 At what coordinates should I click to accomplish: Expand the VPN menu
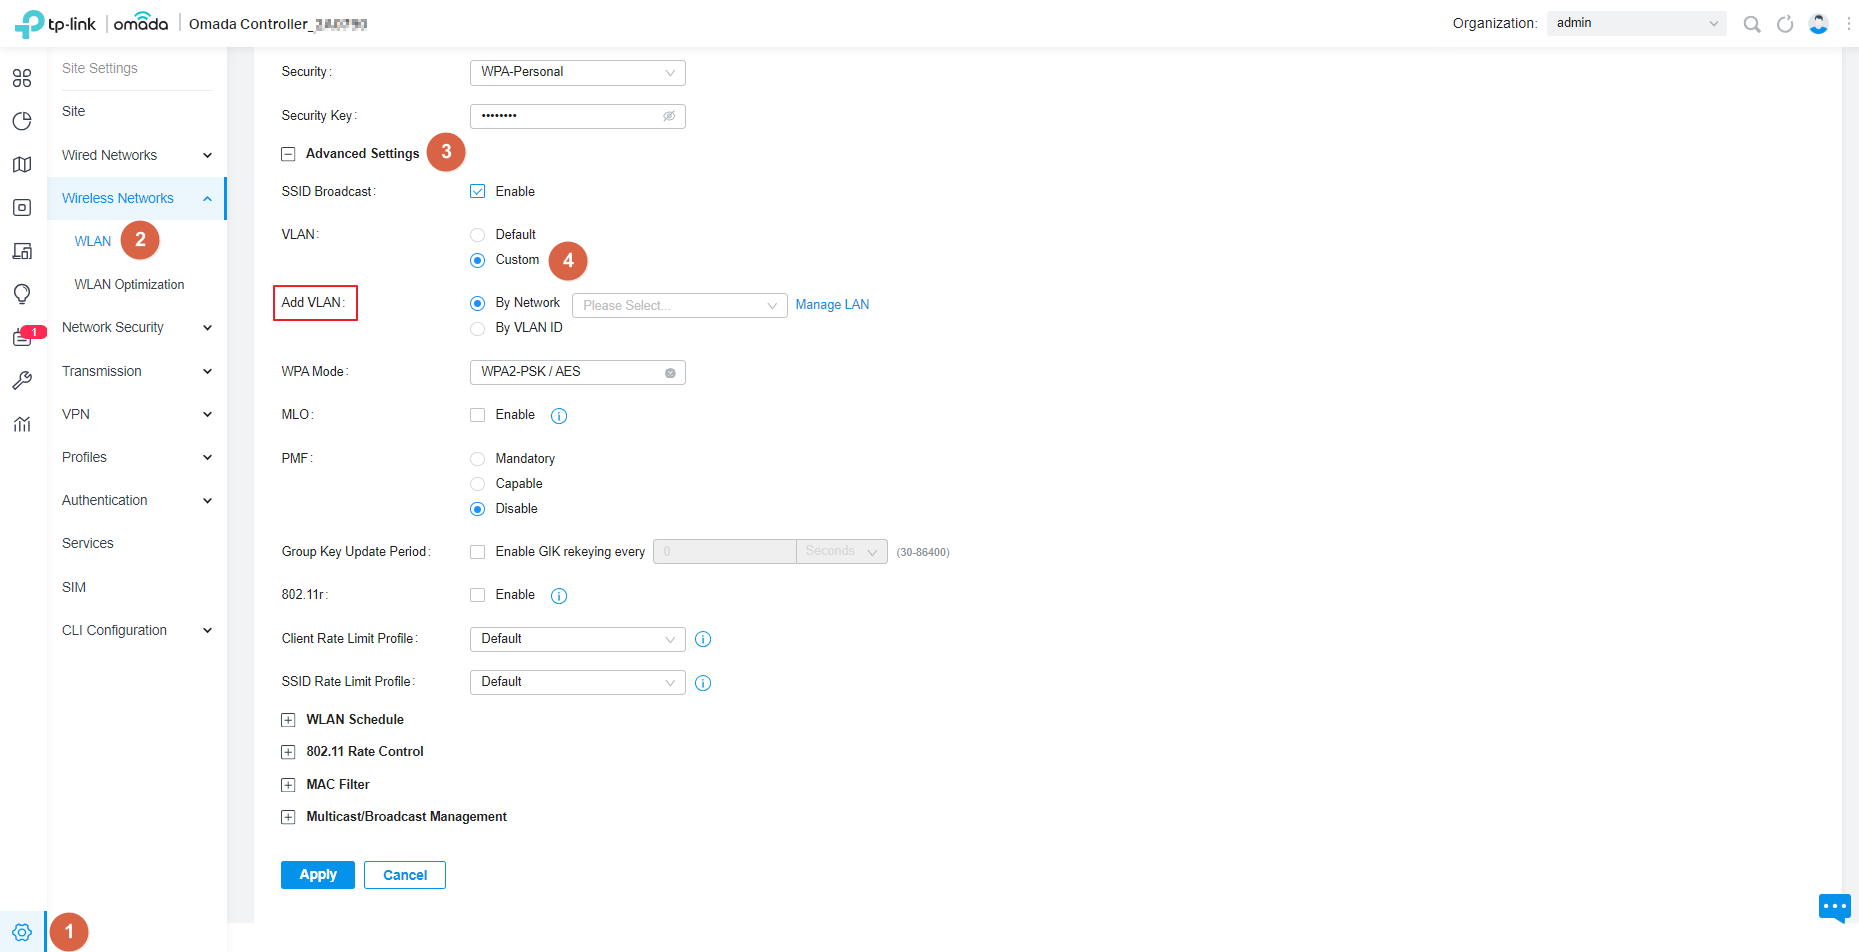(137, 414)
